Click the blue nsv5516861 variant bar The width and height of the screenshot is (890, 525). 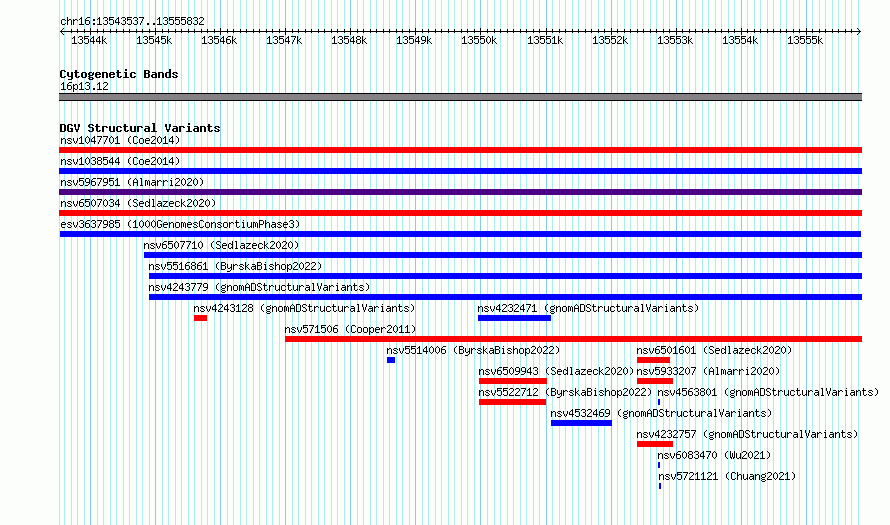[x=505, y=276]
